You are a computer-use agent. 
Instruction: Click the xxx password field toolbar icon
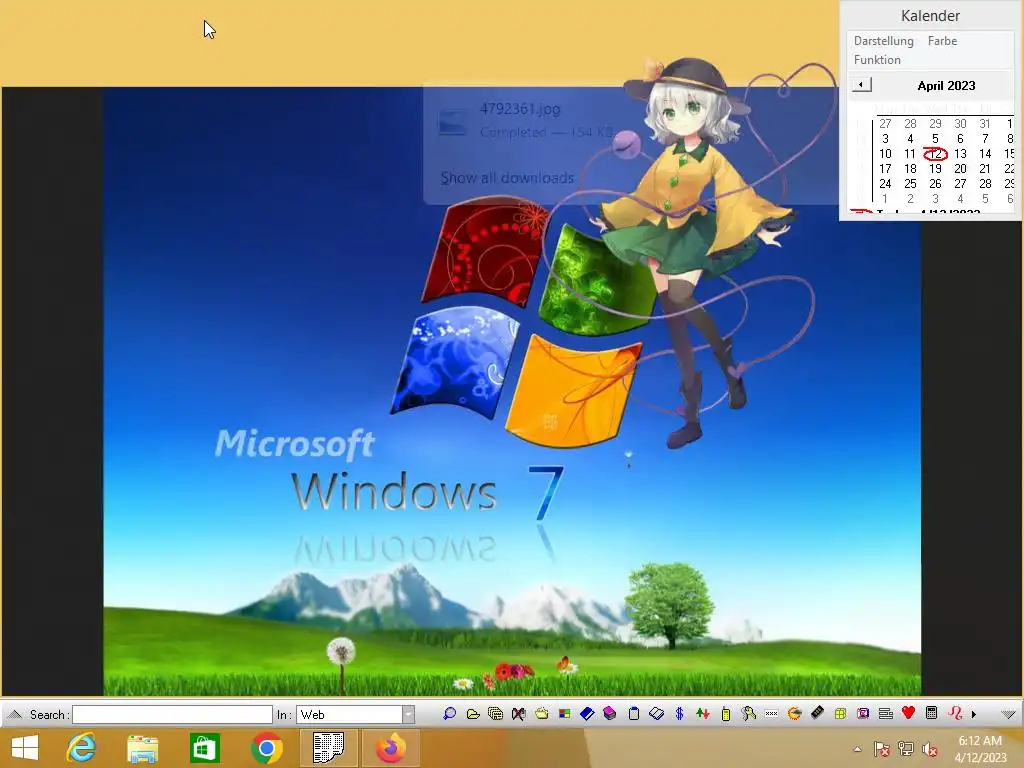pos(771,714)
